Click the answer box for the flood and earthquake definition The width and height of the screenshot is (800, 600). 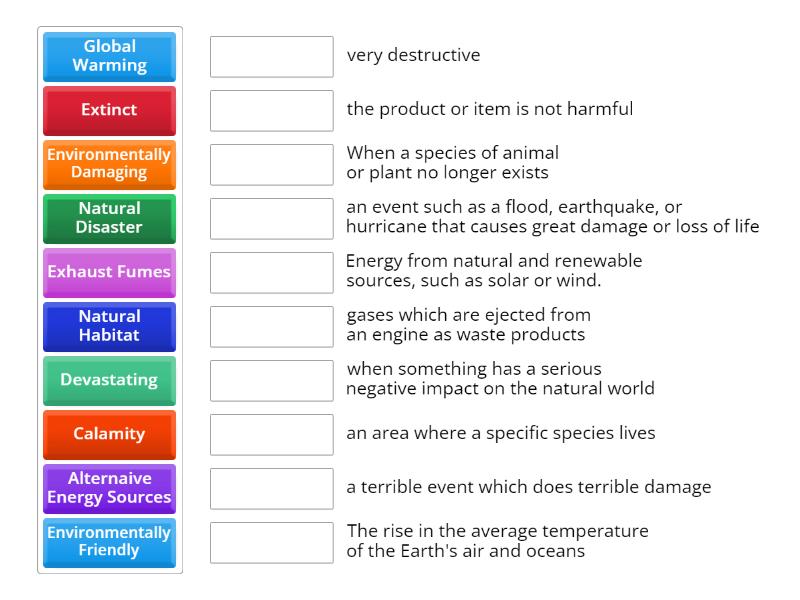271,219
